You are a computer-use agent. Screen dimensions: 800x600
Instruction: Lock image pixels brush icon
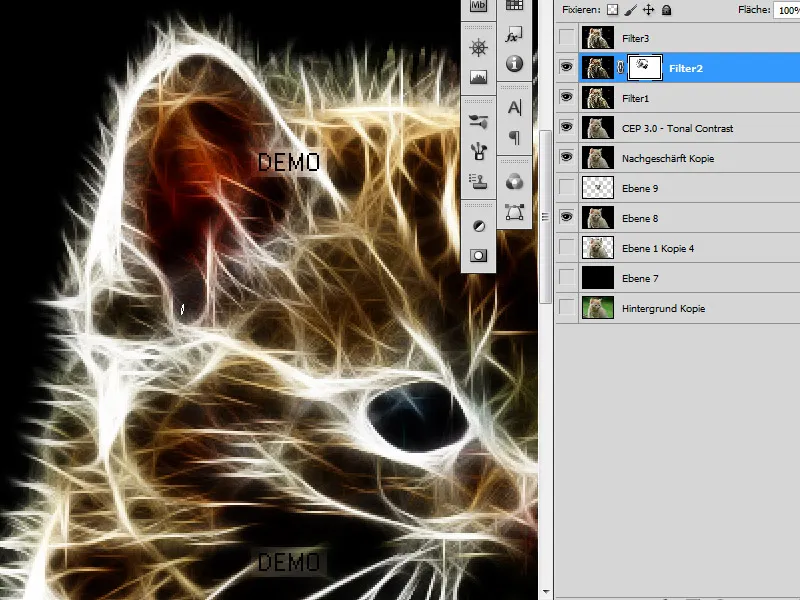click(631, 10)
